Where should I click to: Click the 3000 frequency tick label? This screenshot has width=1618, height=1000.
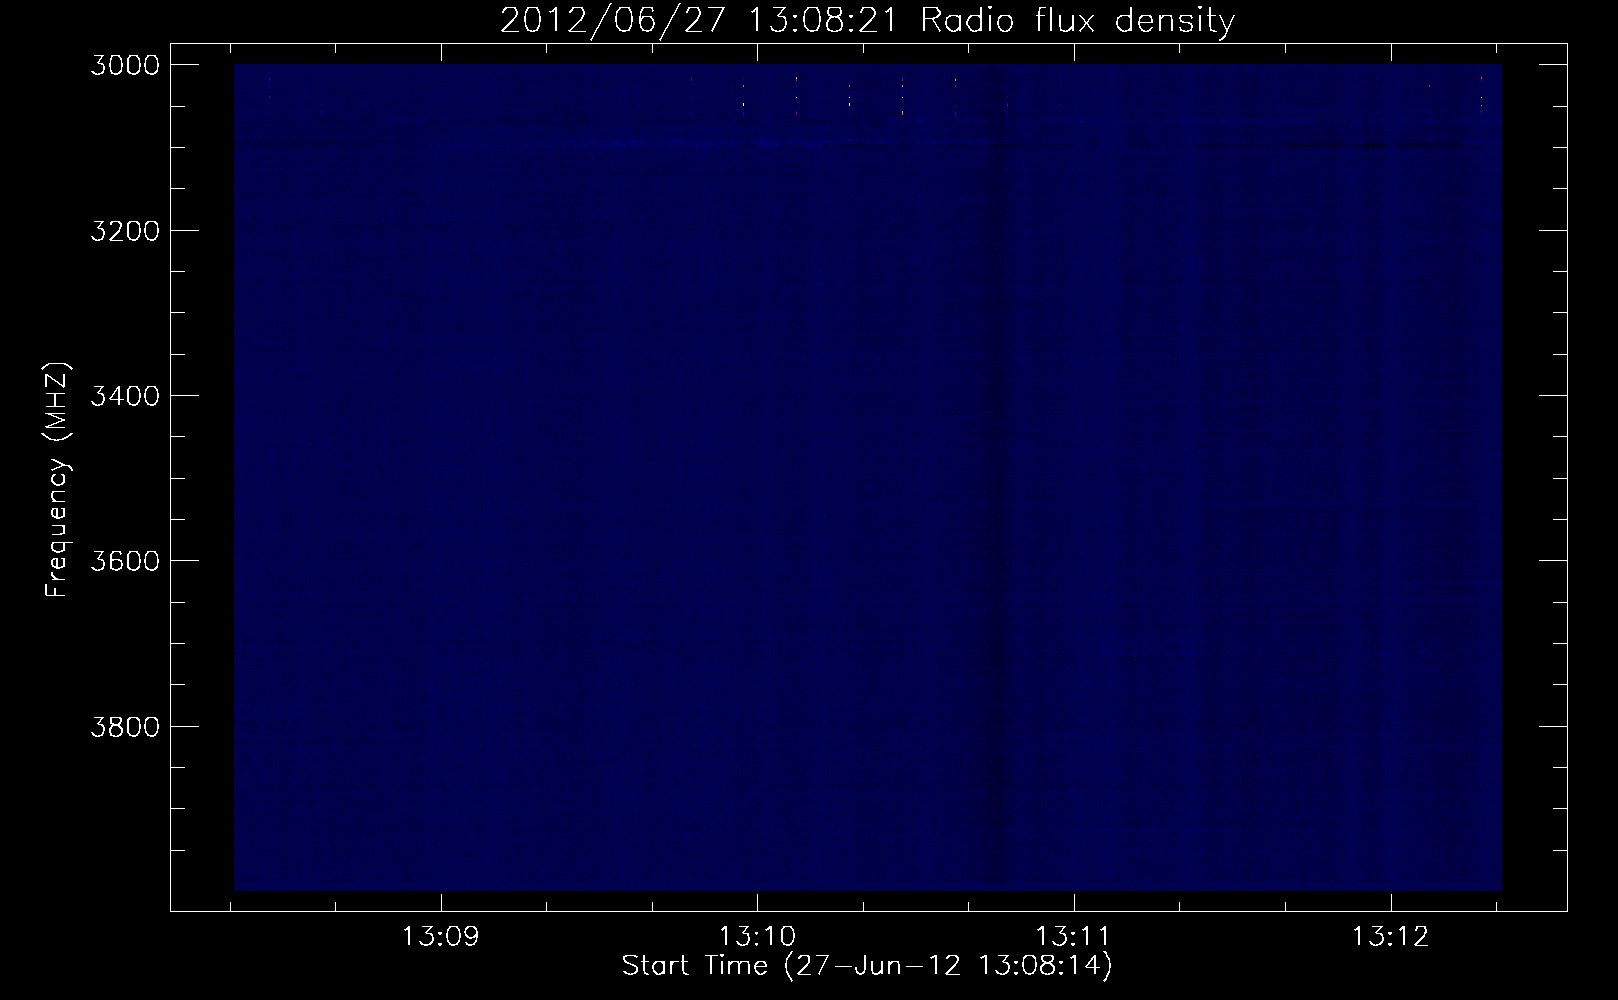125,65
